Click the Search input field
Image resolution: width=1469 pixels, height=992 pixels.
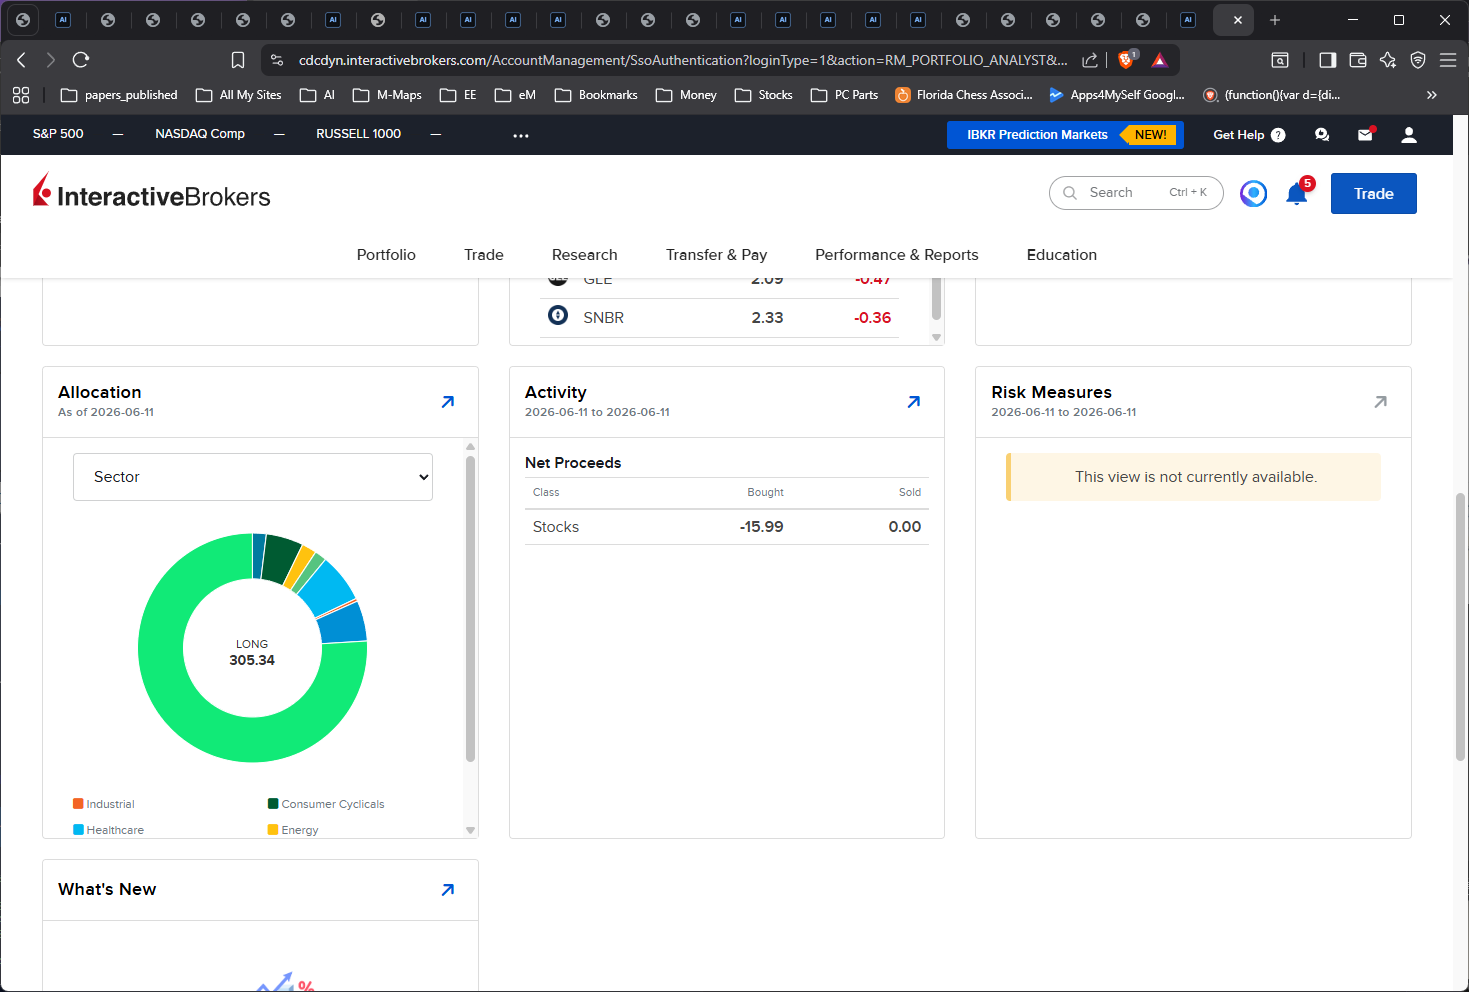(1136, 193)
